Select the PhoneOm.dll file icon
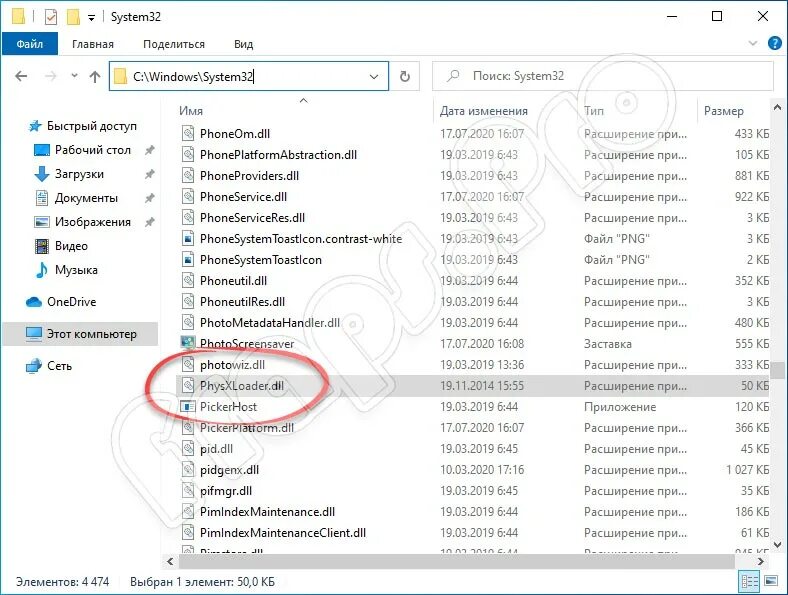The height and width of the screenshot is (595, 788). 187,133
